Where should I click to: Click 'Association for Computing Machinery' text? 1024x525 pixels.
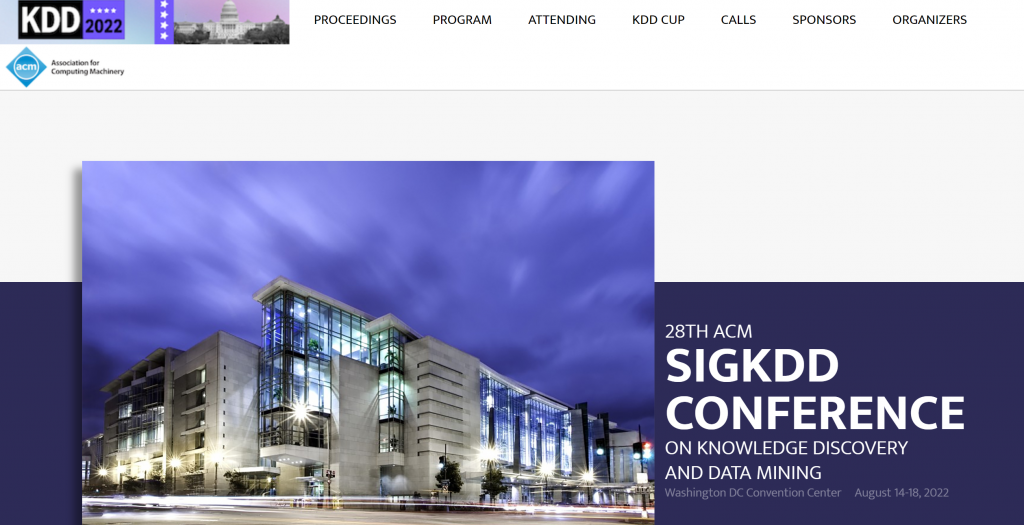click(x=88, y=67)
